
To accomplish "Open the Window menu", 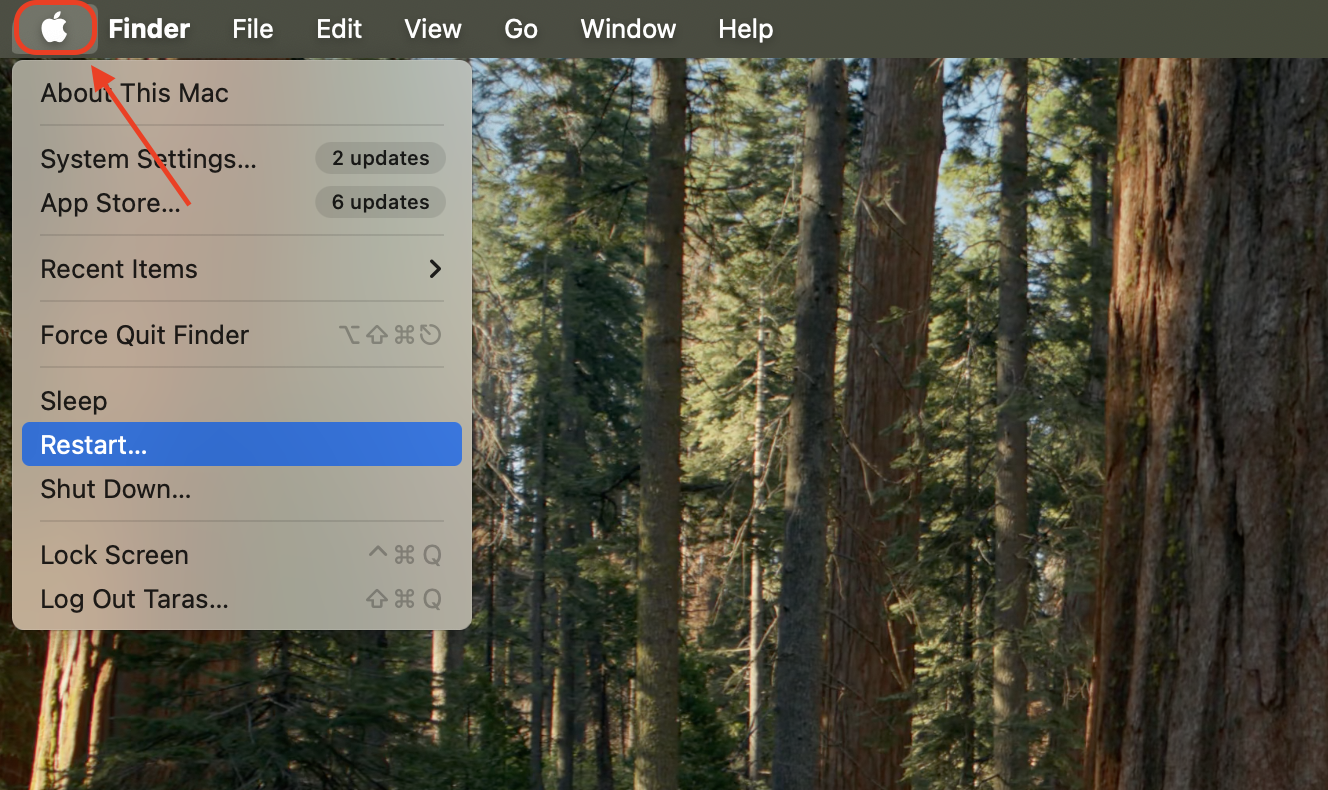I will 627,28.
